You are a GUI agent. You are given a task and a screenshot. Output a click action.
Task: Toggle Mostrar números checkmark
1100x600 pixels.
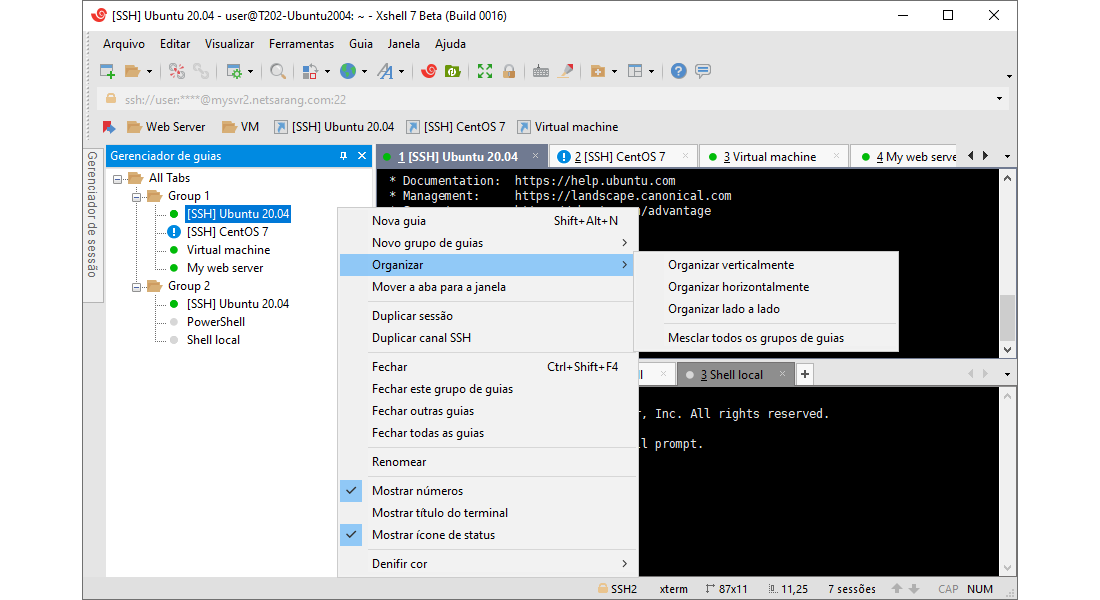[x=351, y=491]
